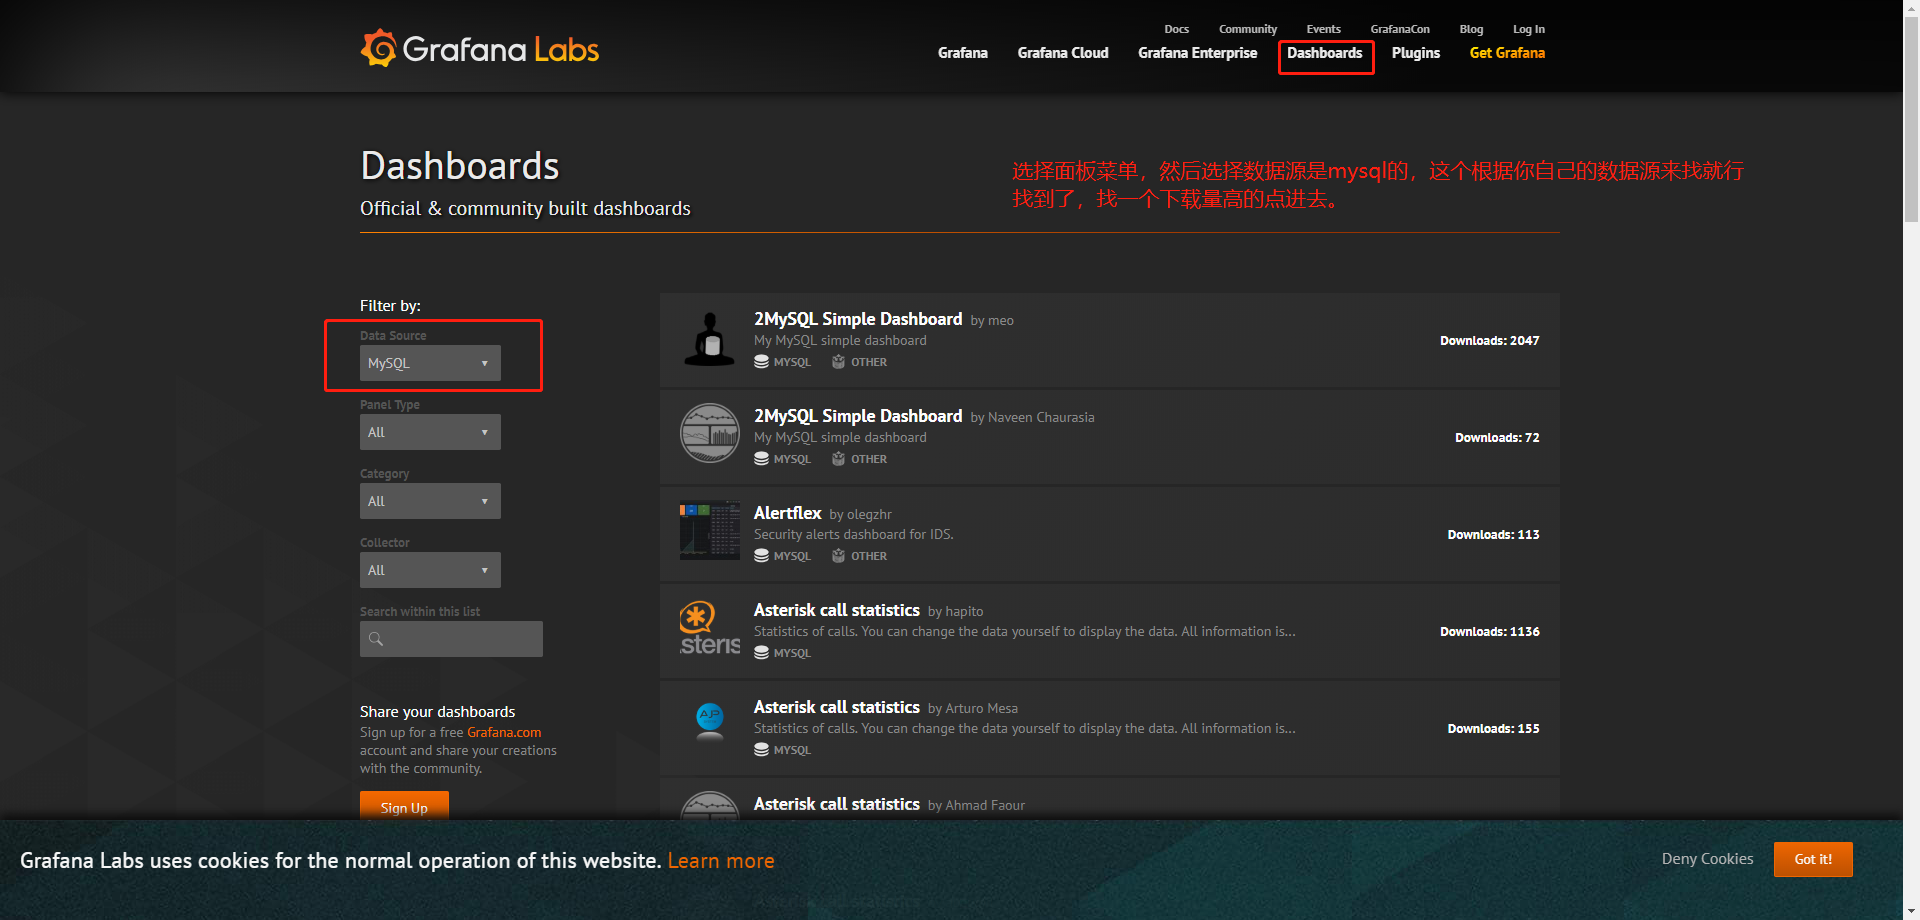Click MYSQL database icon under Alertflex

click(x=762, y=556)
